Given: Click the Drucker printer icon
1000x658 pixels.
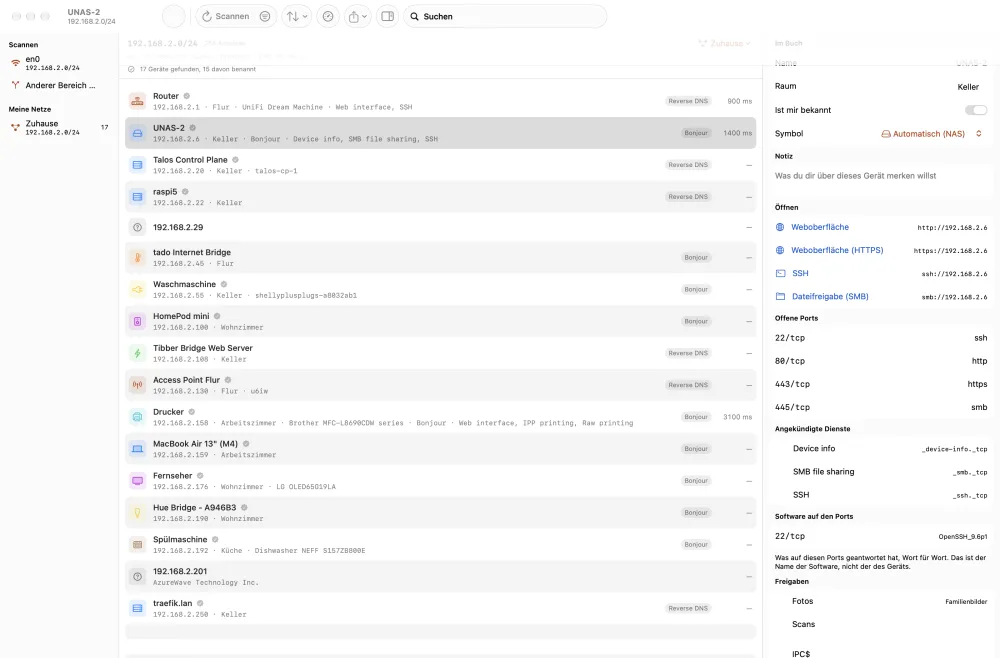Looking at the screenshot, I should click(x=137, y=417).
